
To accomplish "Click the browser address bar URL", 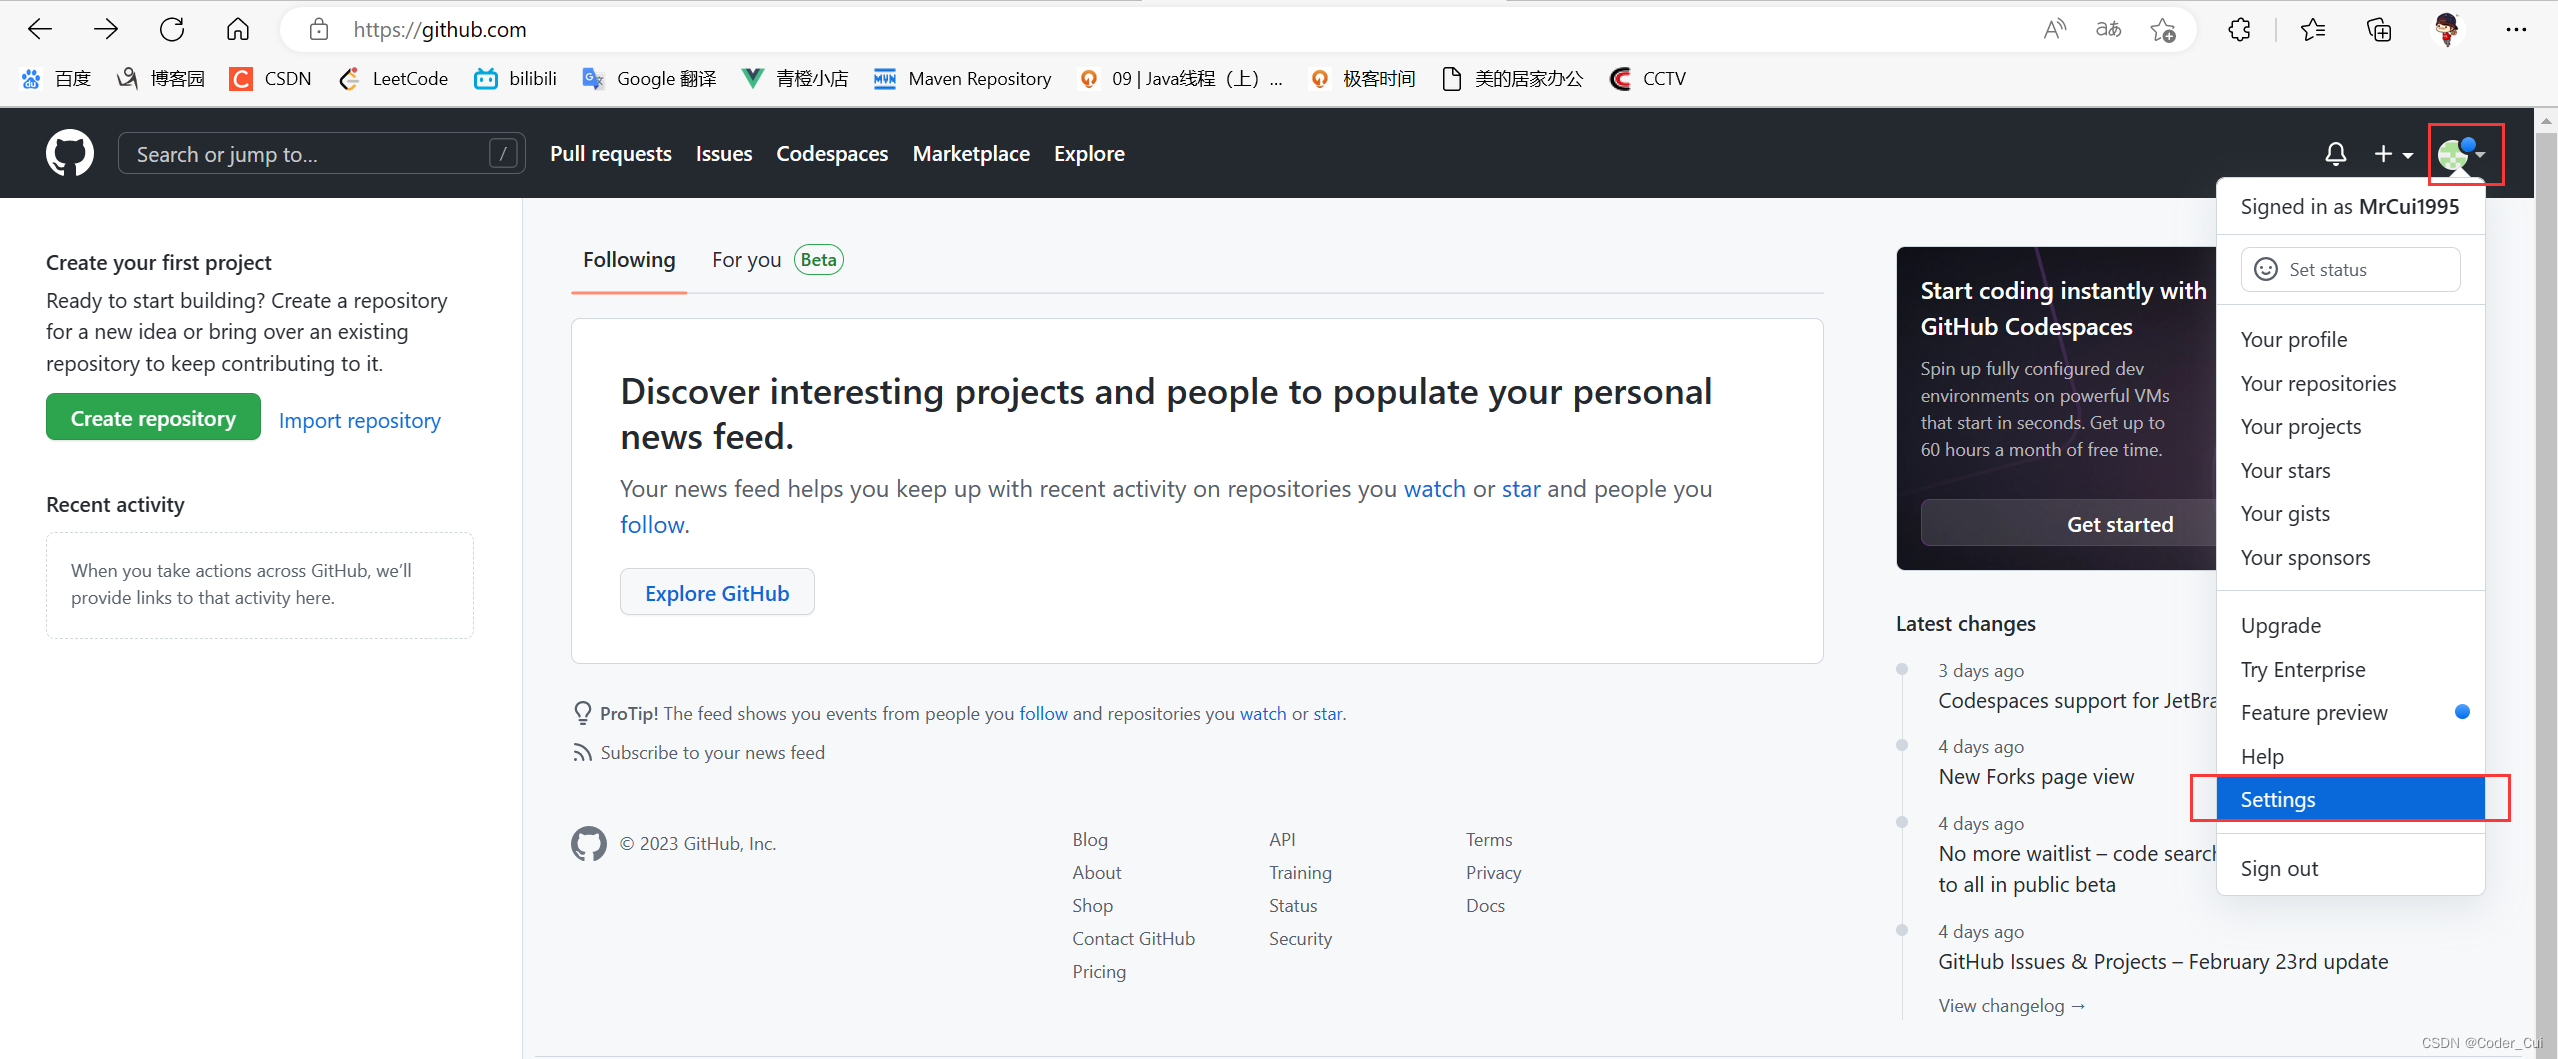I will pos(440,30).
